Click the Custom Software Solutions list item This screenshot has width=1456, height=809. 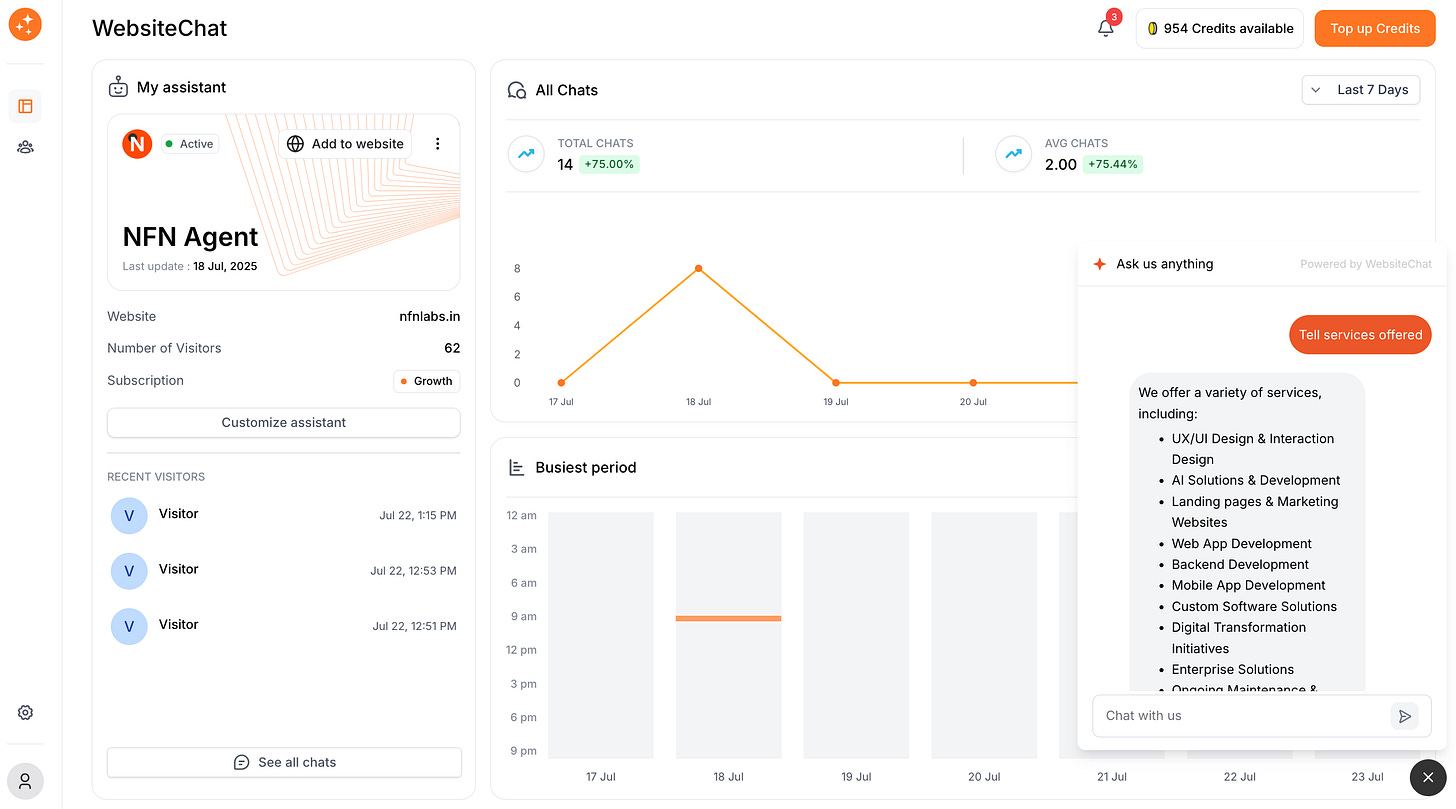click(x=1254, y=606)
